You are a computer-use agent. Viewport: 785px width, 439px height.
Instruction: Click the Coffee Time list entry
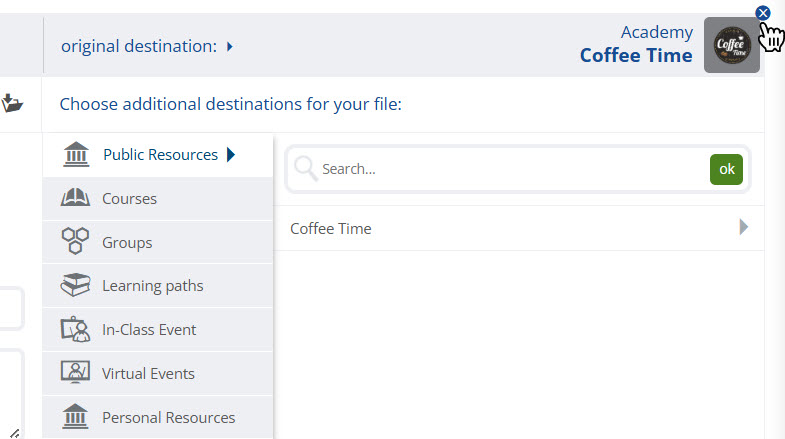(x=331, y=229)
